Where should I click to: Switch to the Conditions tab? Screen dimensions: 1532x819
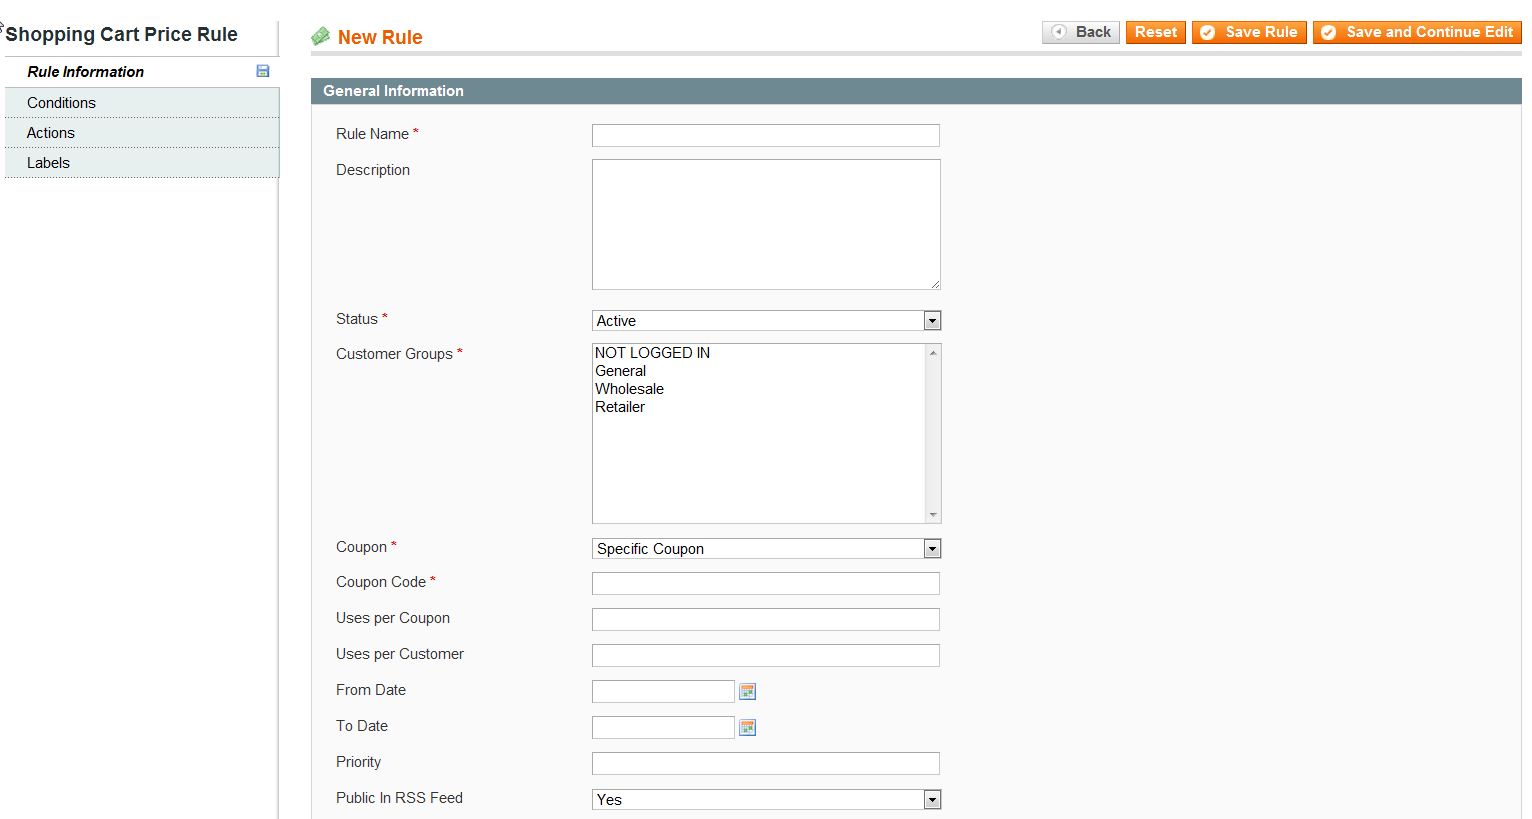(62, 103)
